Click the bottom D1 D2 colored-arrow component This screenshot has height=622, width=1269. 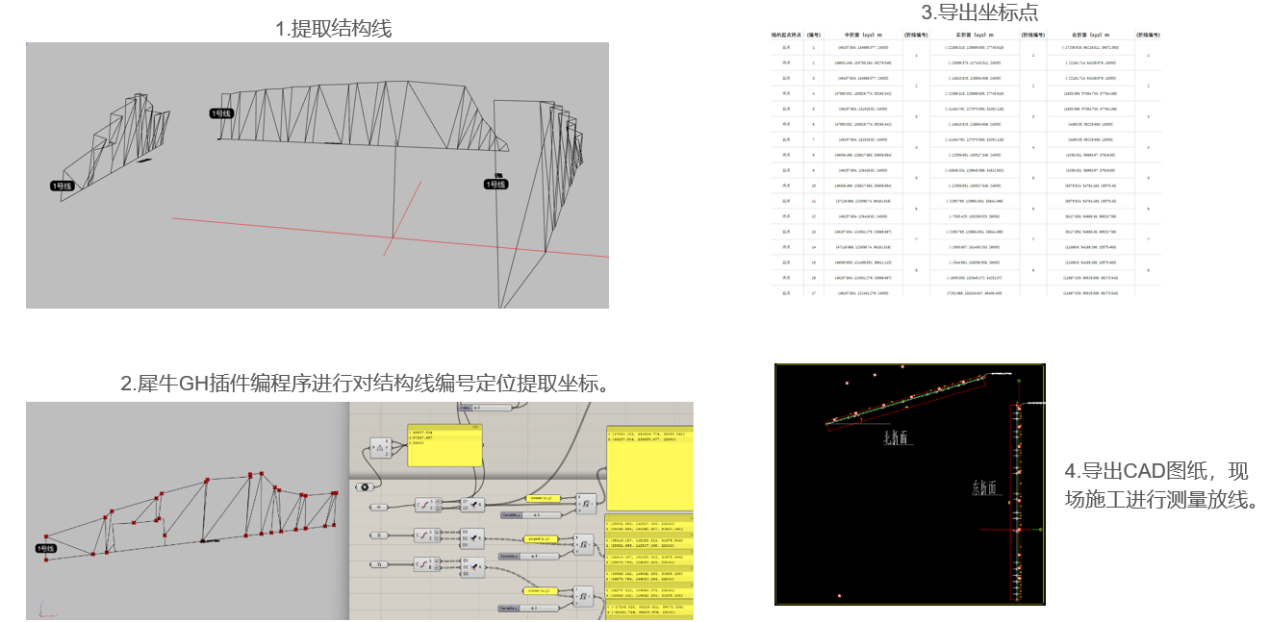[471, 567]
